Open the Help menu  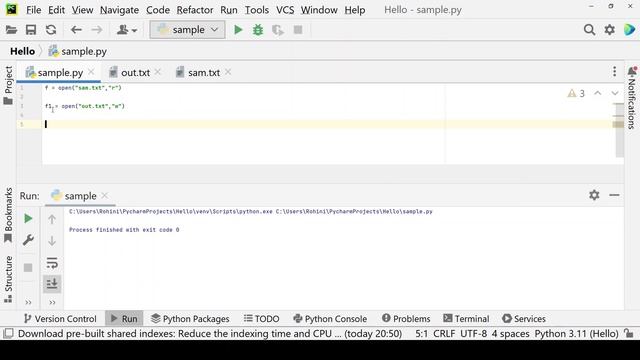point(355,10)
